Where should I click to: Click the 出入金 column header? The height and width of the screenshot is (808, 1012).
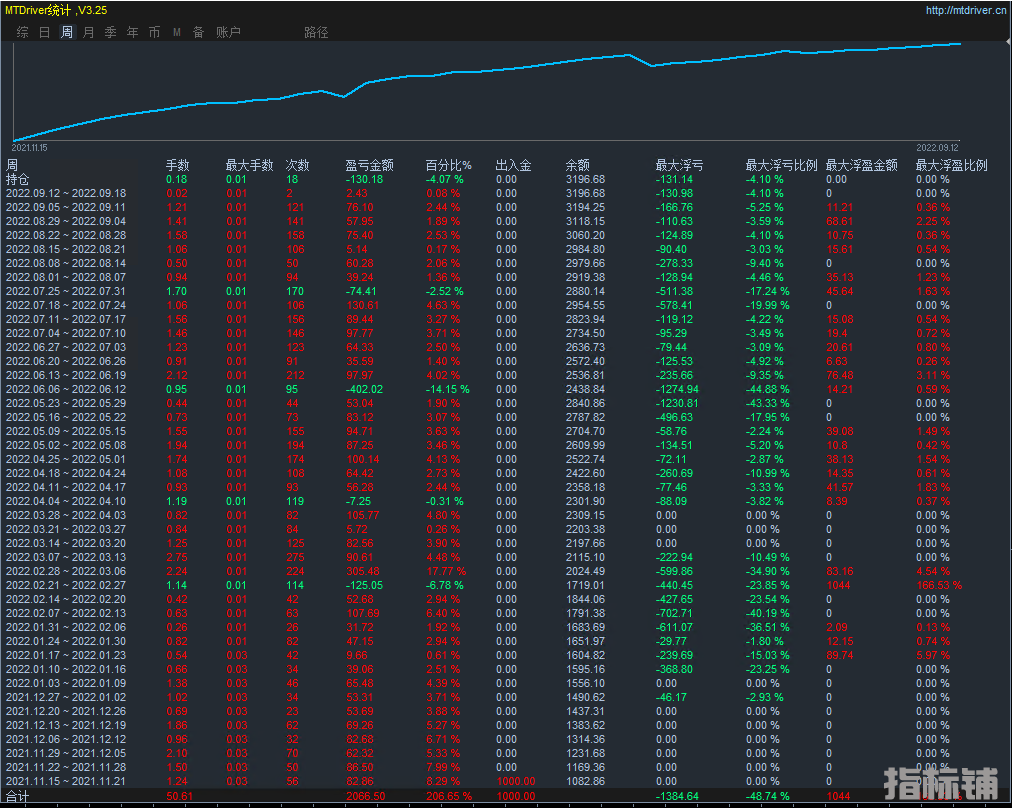point(513,165)
